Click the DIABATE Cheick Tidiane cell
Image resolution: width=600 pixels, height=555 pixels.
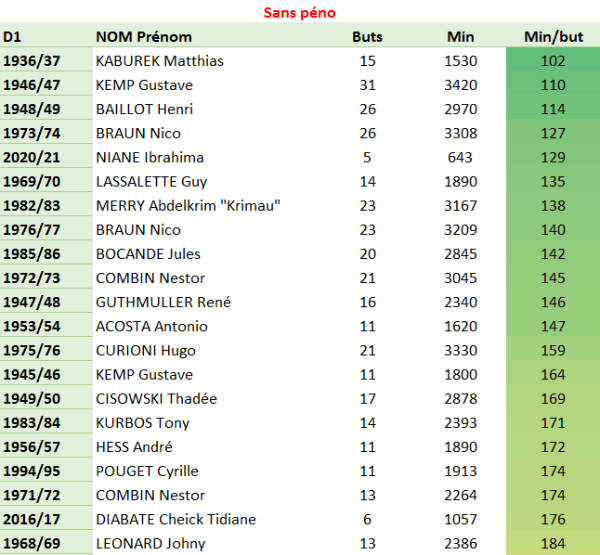pos(175,519)
